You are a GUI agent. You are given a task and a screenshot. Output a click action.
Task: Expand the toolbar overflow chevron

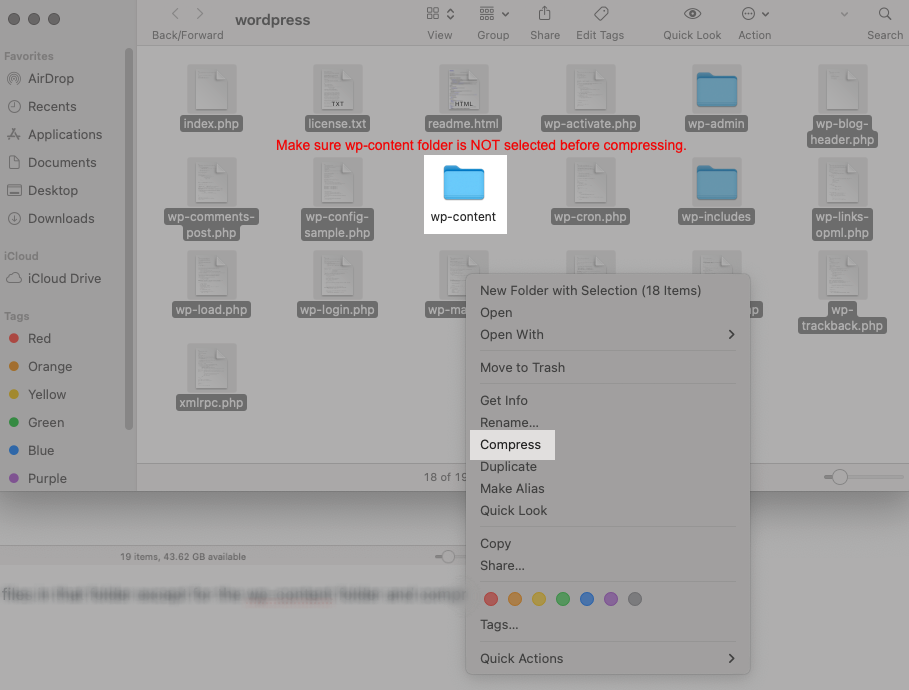click(844, 14)
